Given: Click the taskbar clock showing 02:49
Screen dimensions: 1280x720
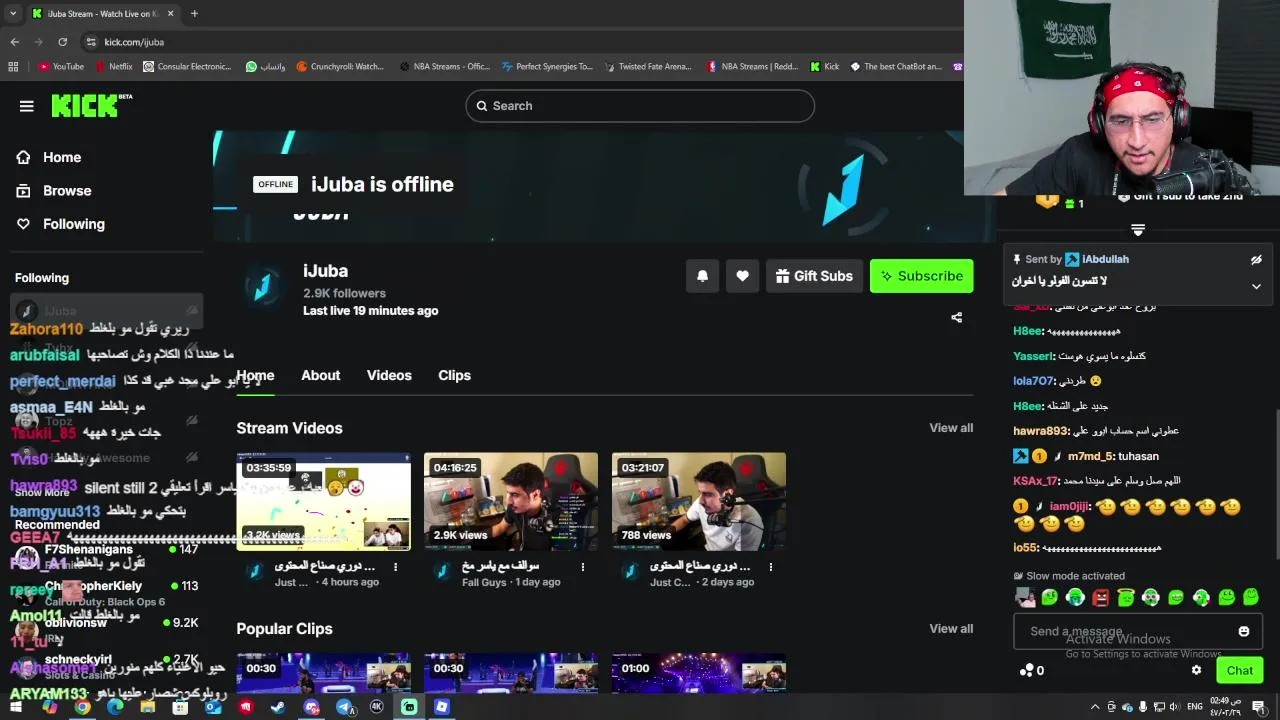Looking at the screenshot, I should click(x=1226, y=707).
